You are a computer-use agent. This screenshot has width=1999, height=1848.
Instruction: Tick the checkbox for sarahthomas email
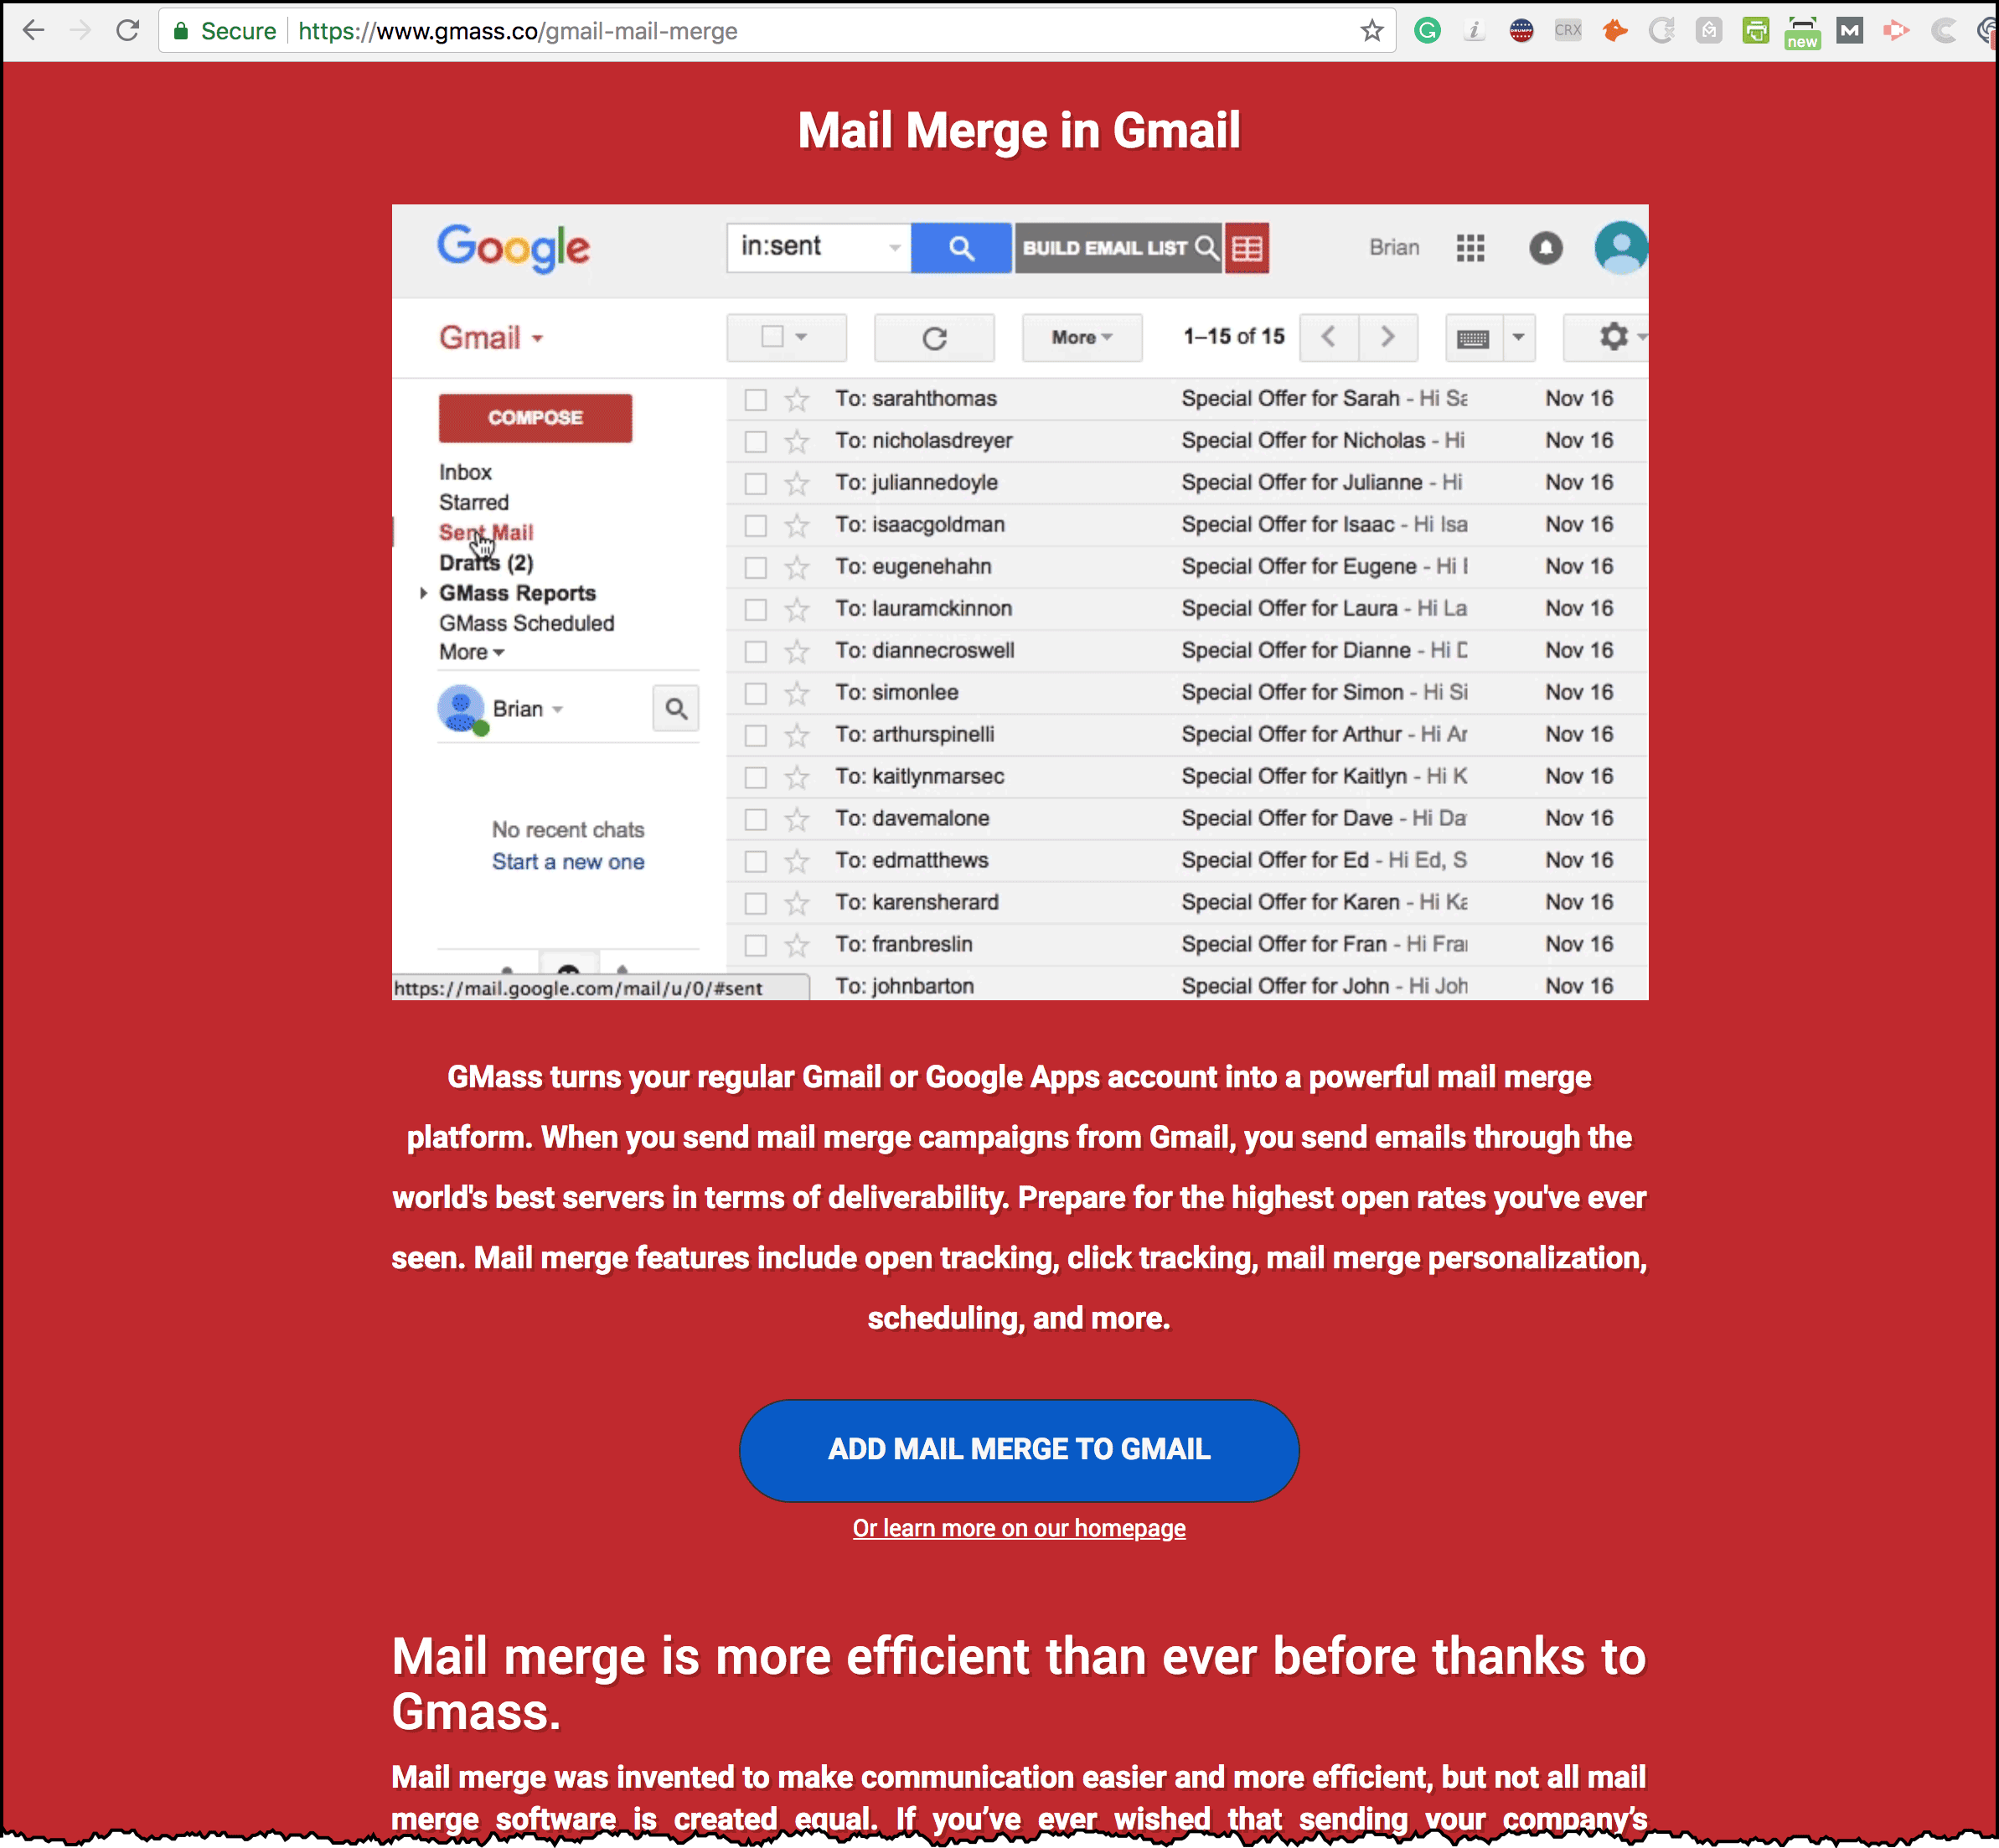(756, 400)
